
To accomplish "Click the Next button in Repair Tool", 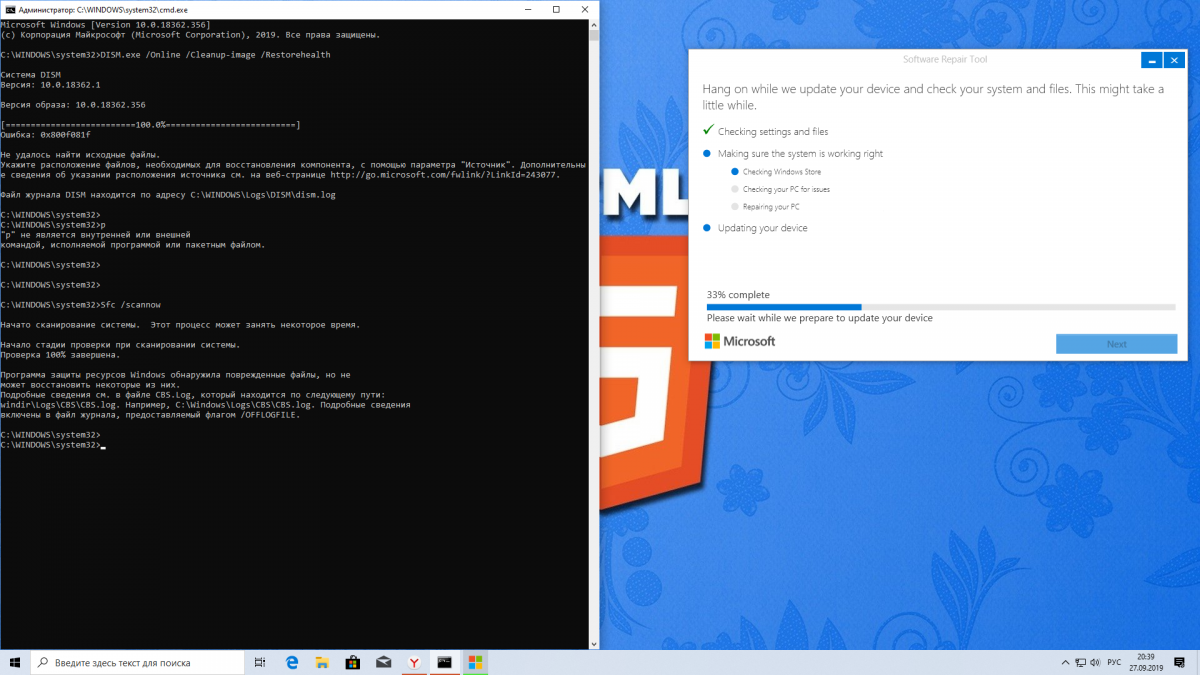I will pos(1116,344).
